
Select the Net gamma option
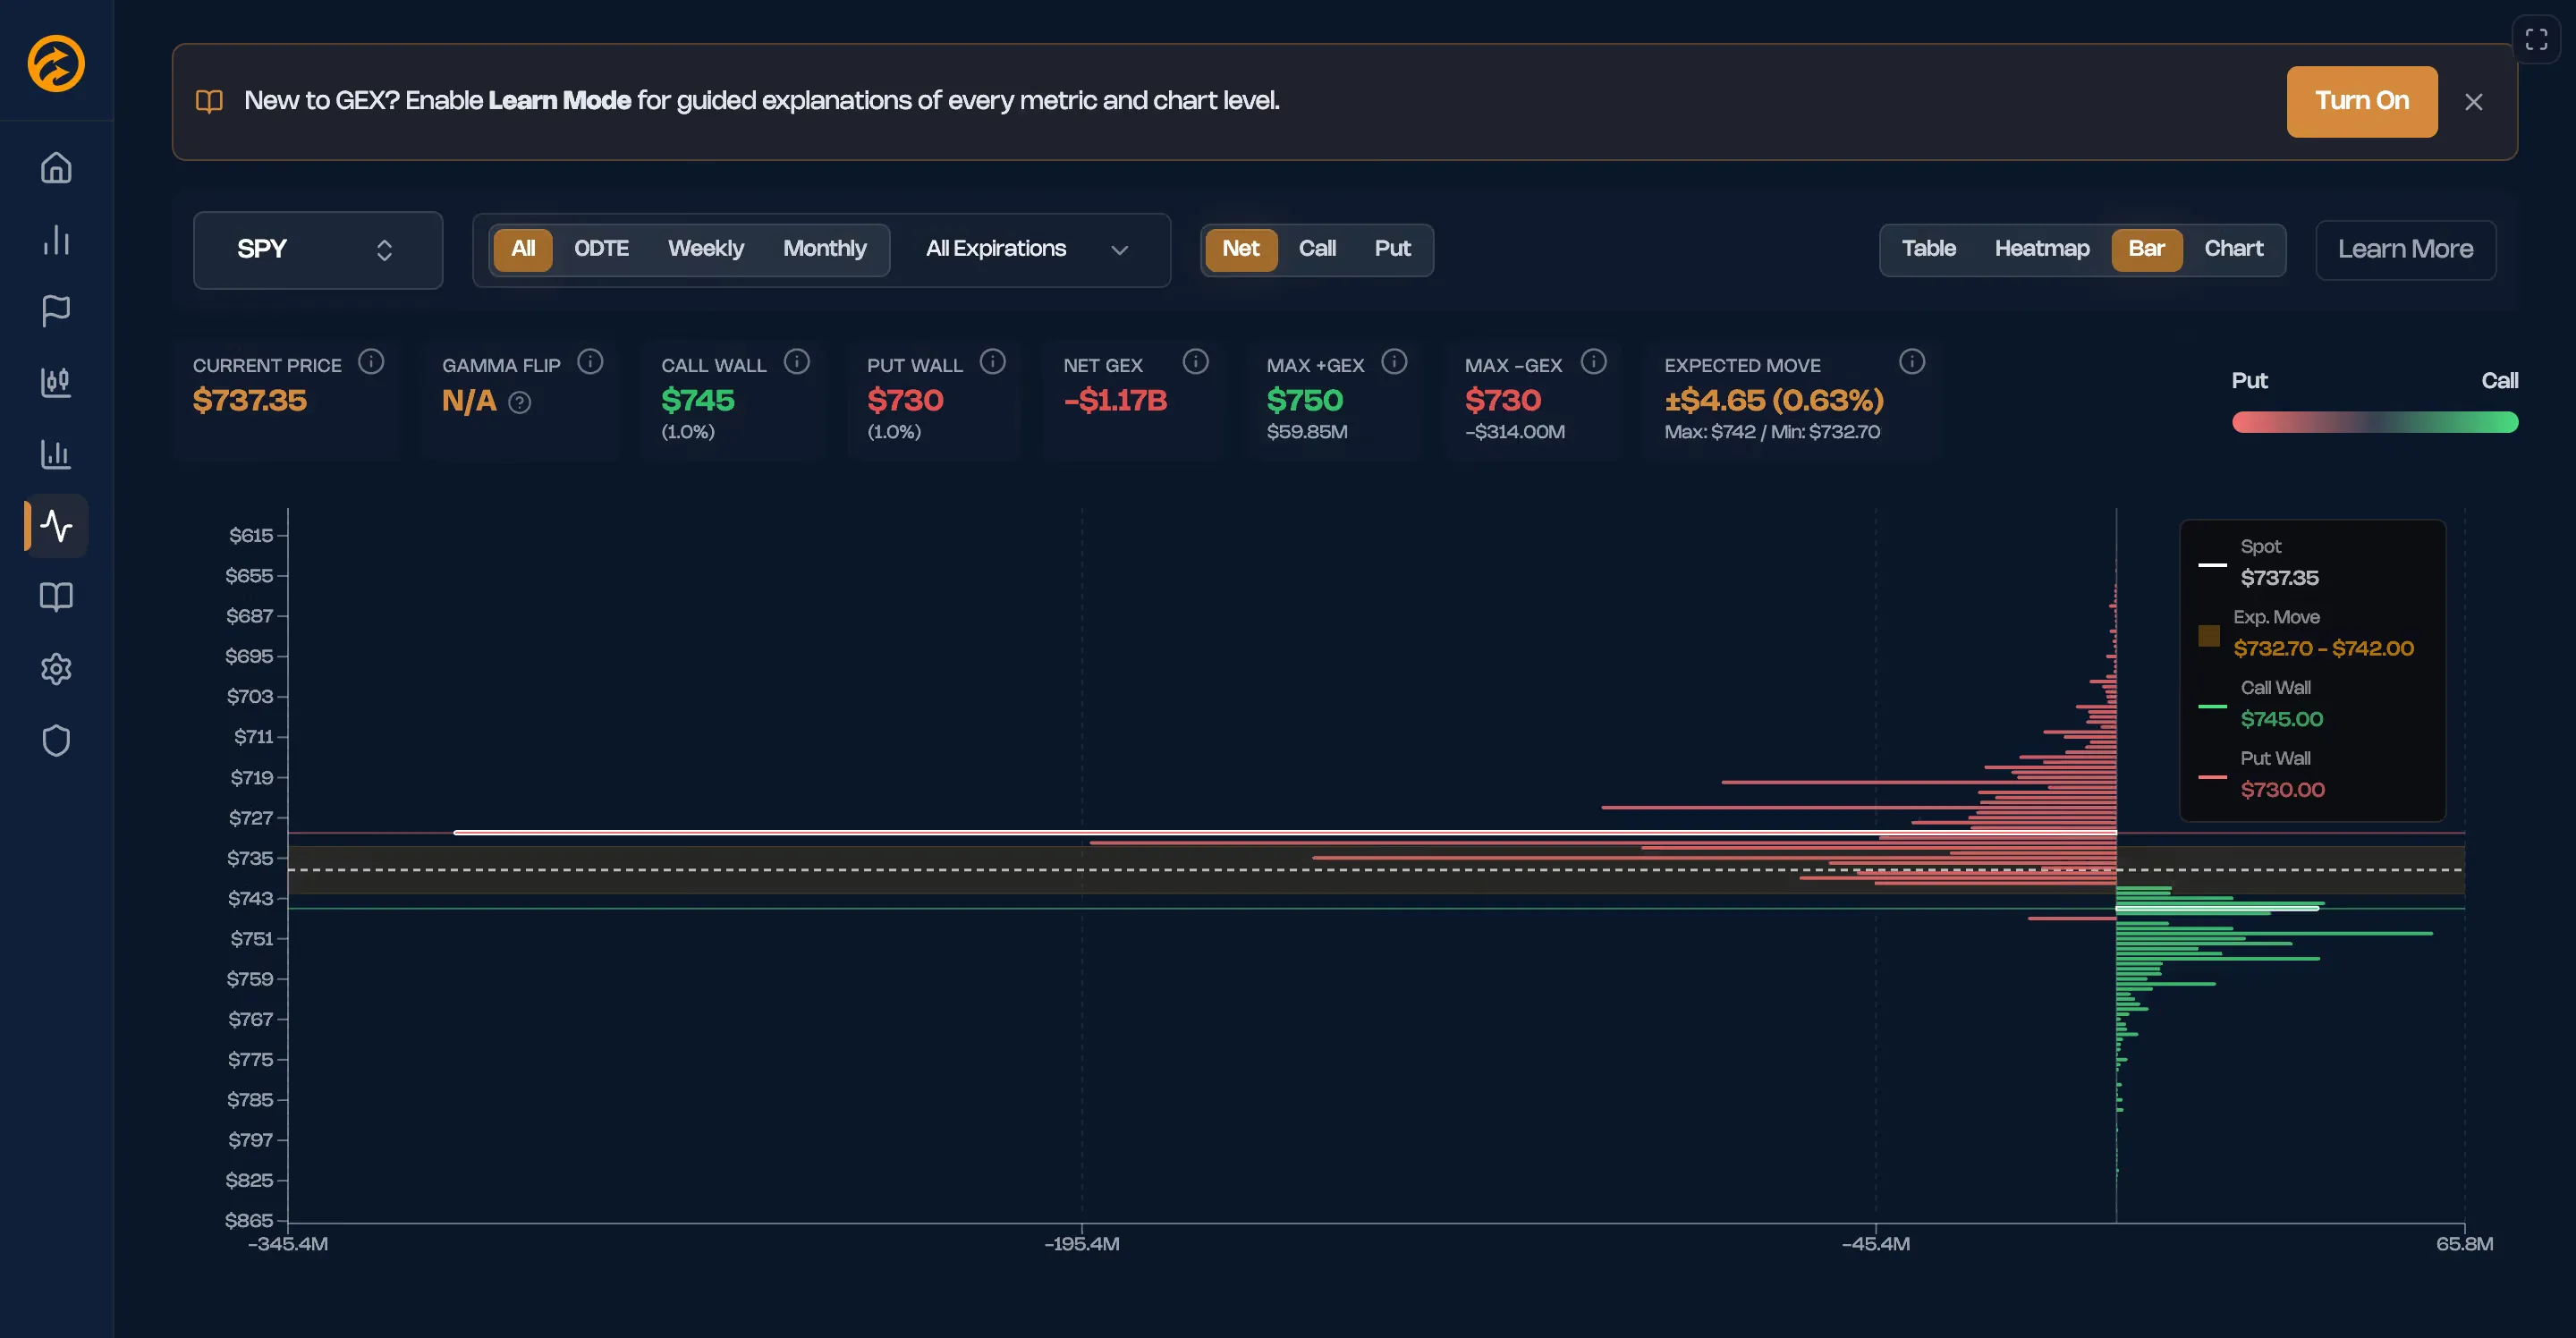[x=1240, y=249]
